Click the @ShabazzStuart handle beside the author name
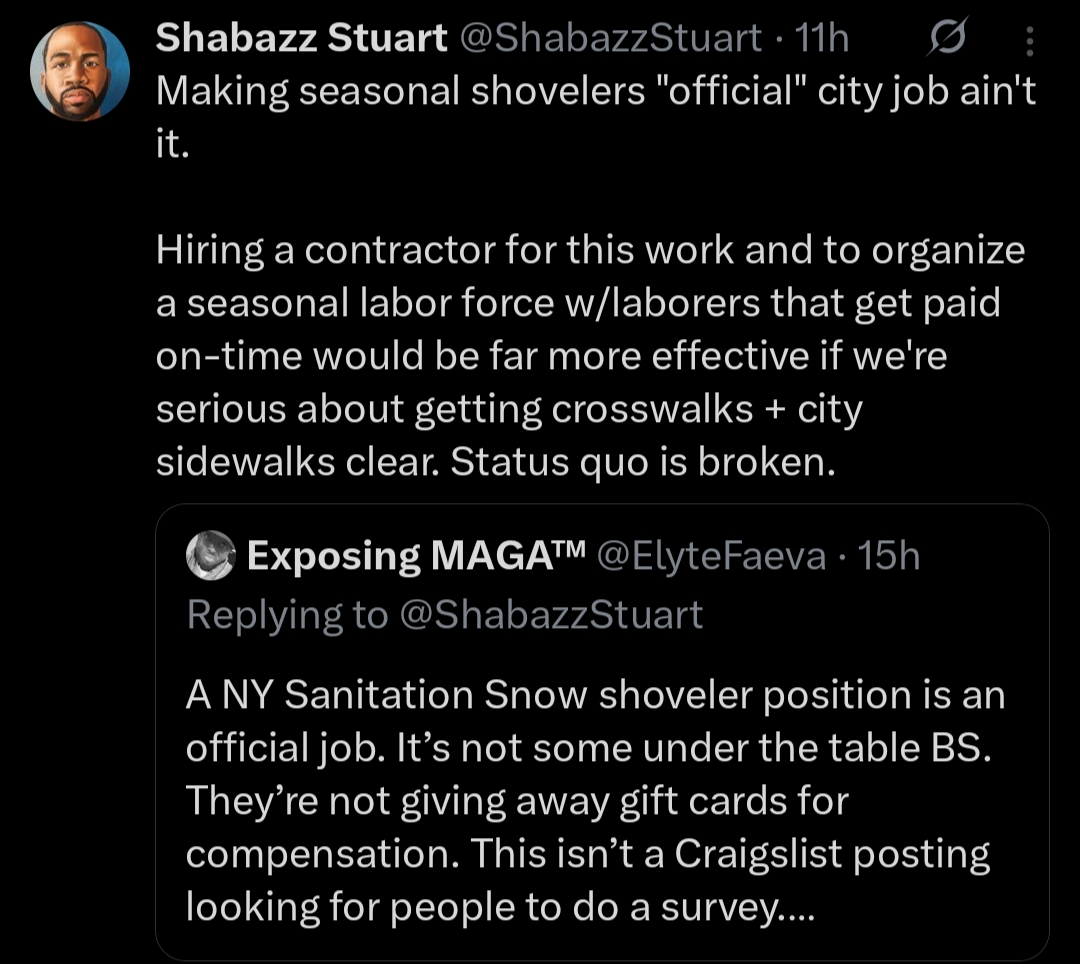Screen dimensions: 1080x964 609,39
